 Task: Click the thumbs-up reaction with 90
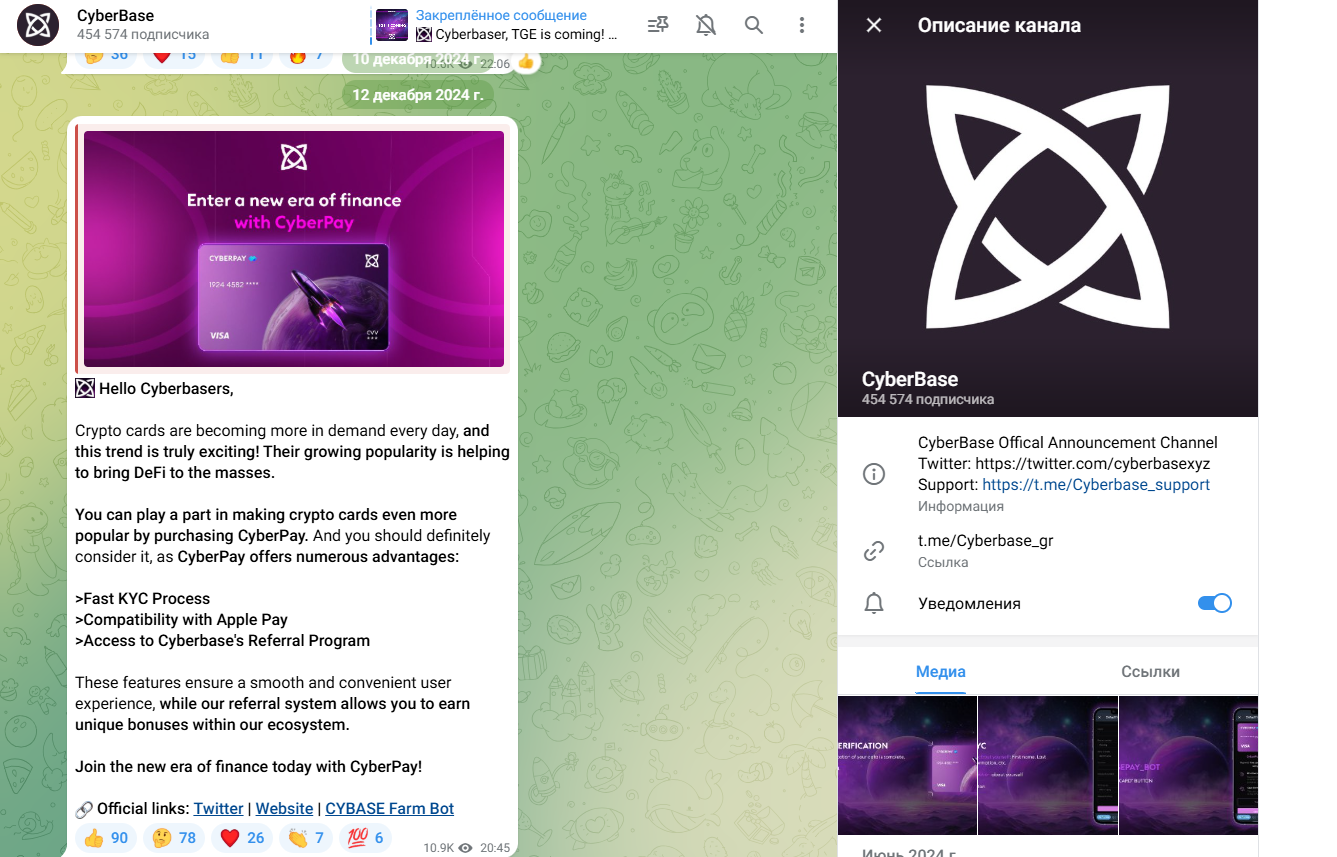click(106, 838)
